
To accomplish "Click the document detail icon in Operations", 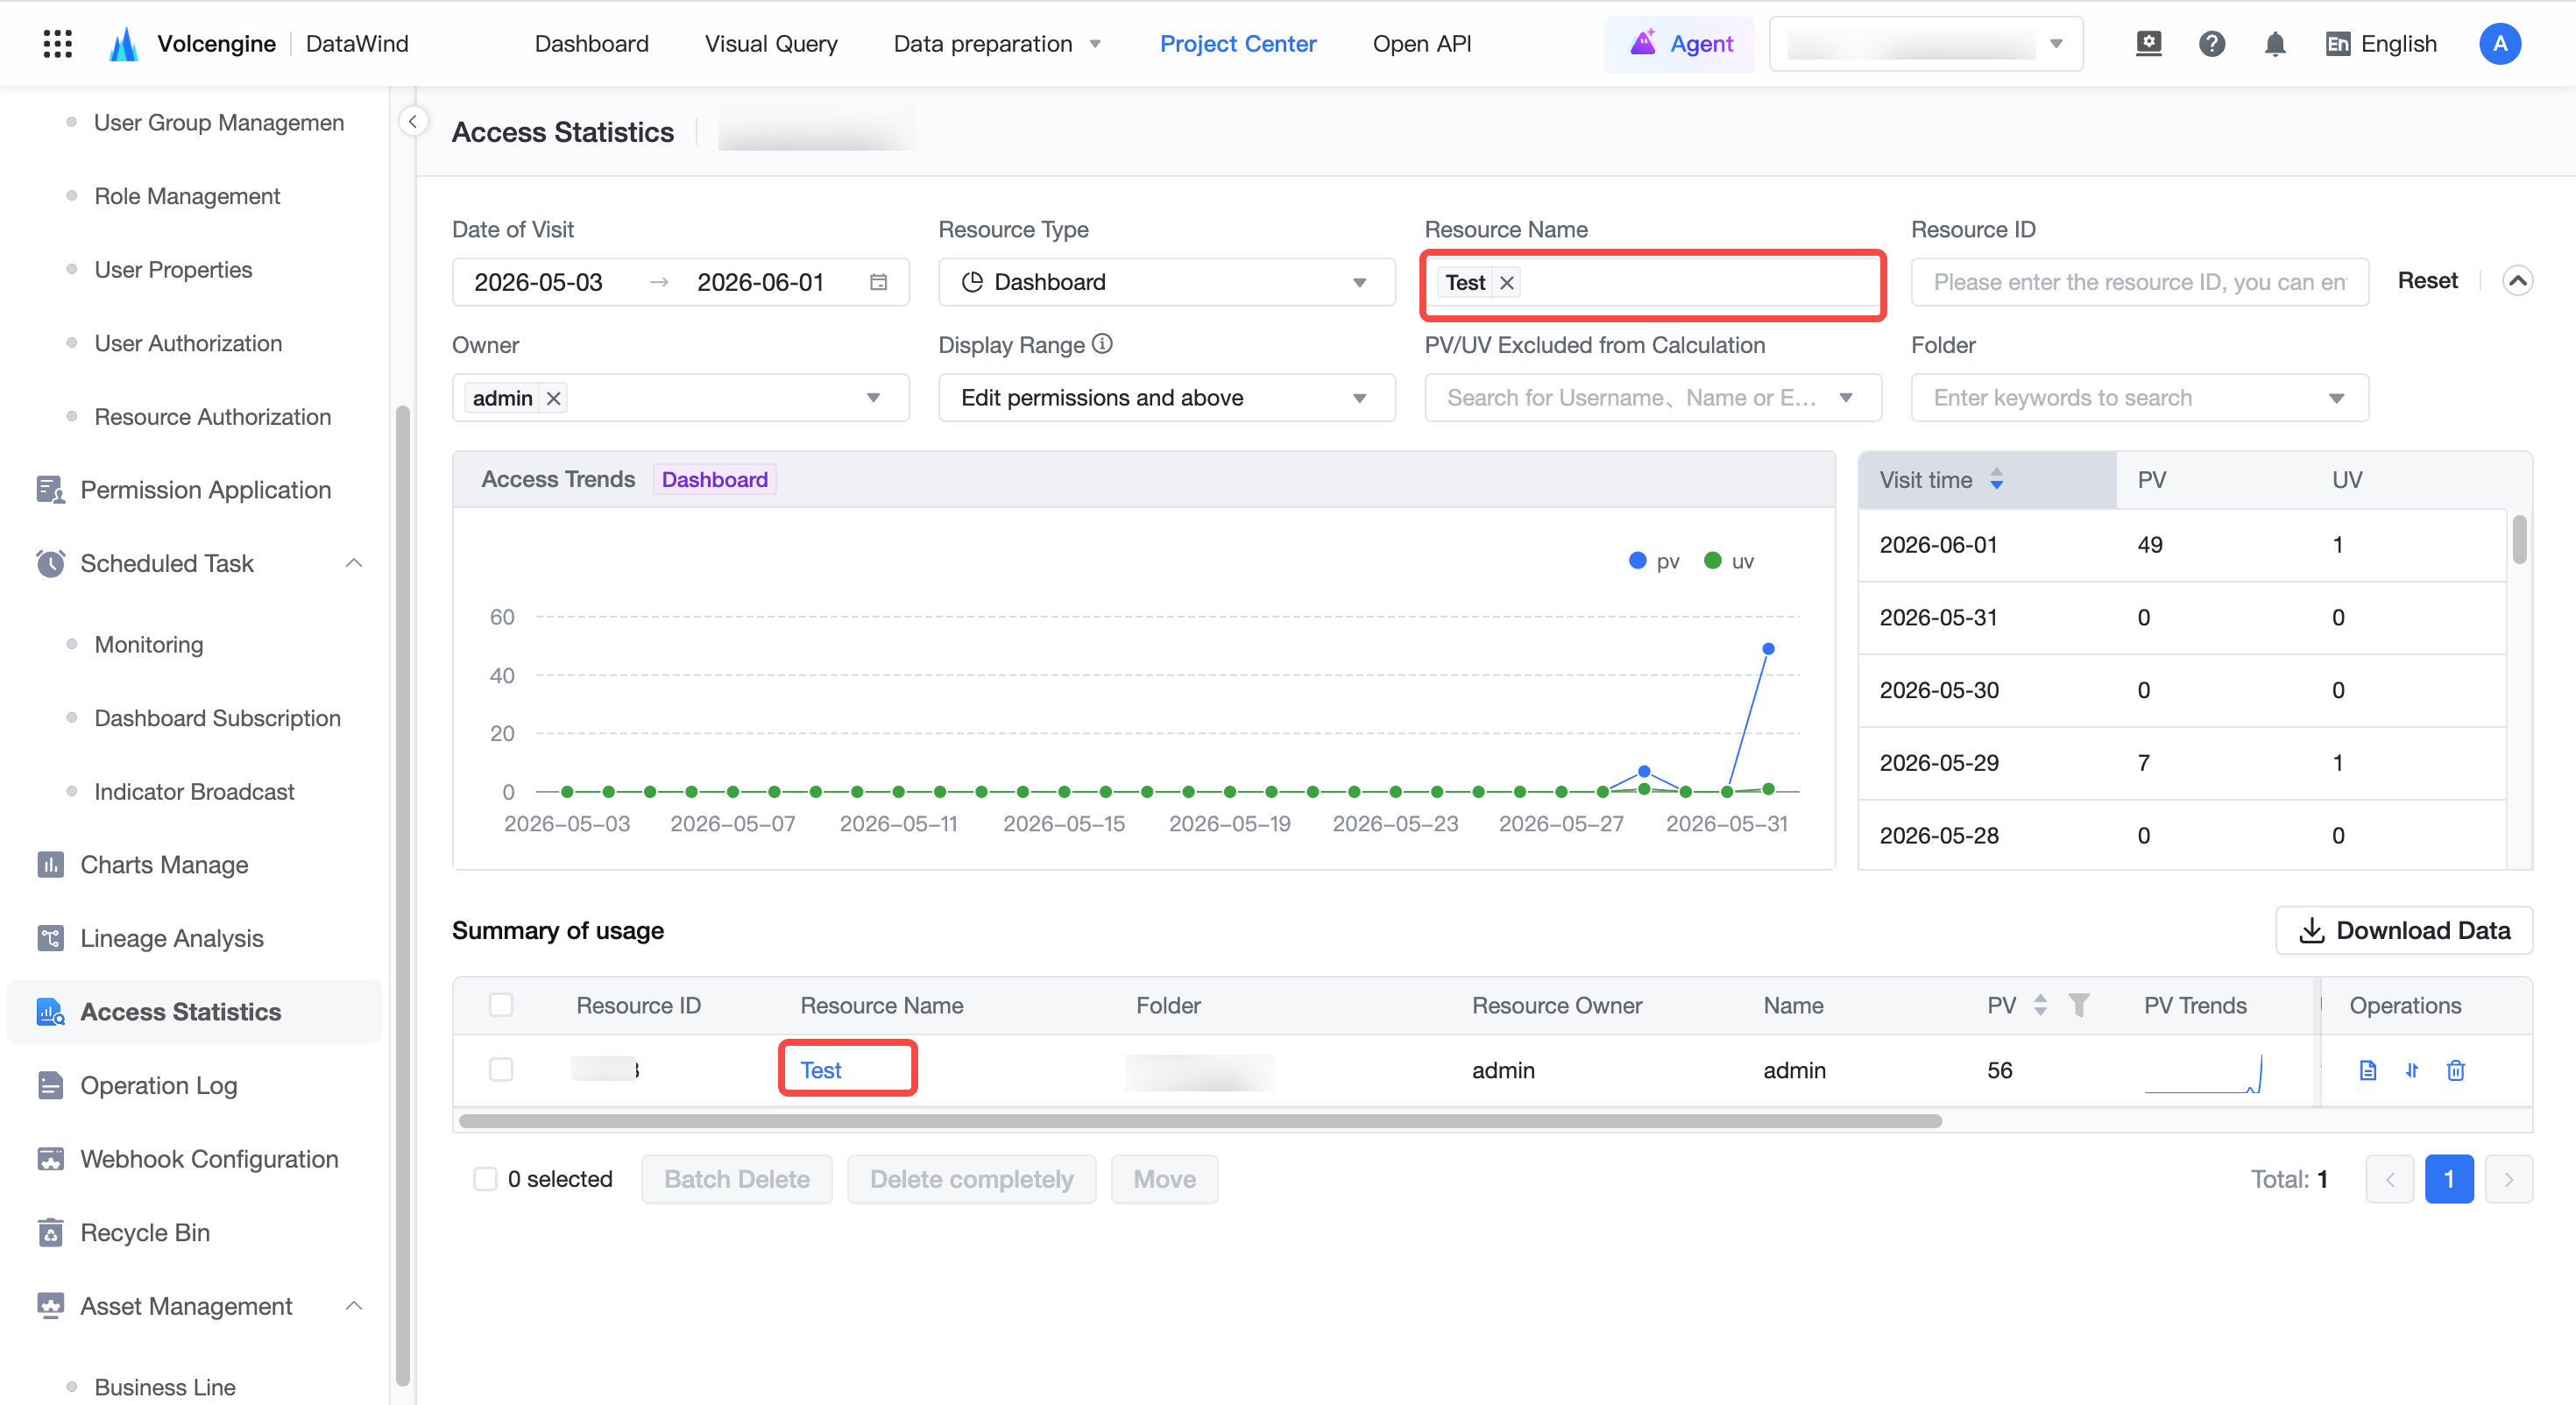I will (2367, 1070).
